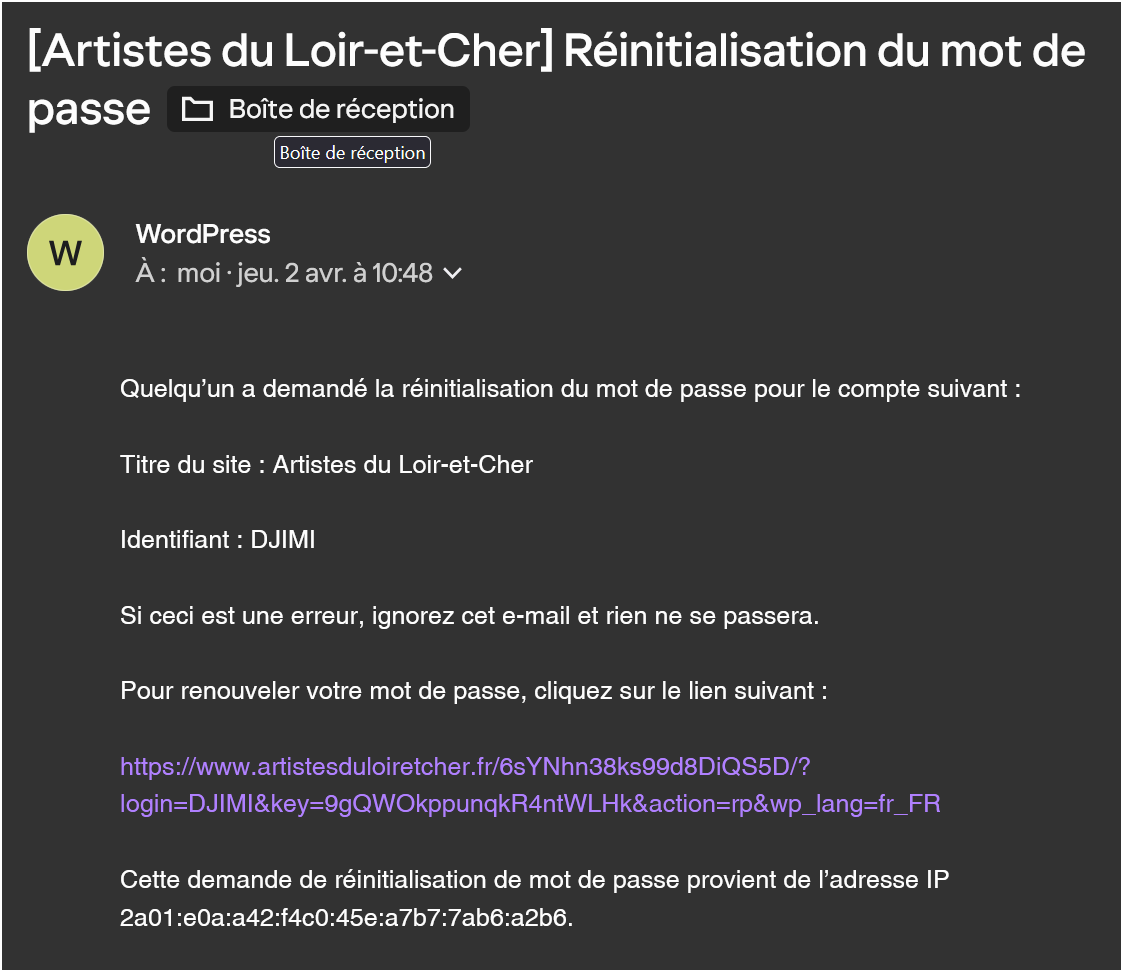Click the sentence "Si ceci est une erreur"

469,615
